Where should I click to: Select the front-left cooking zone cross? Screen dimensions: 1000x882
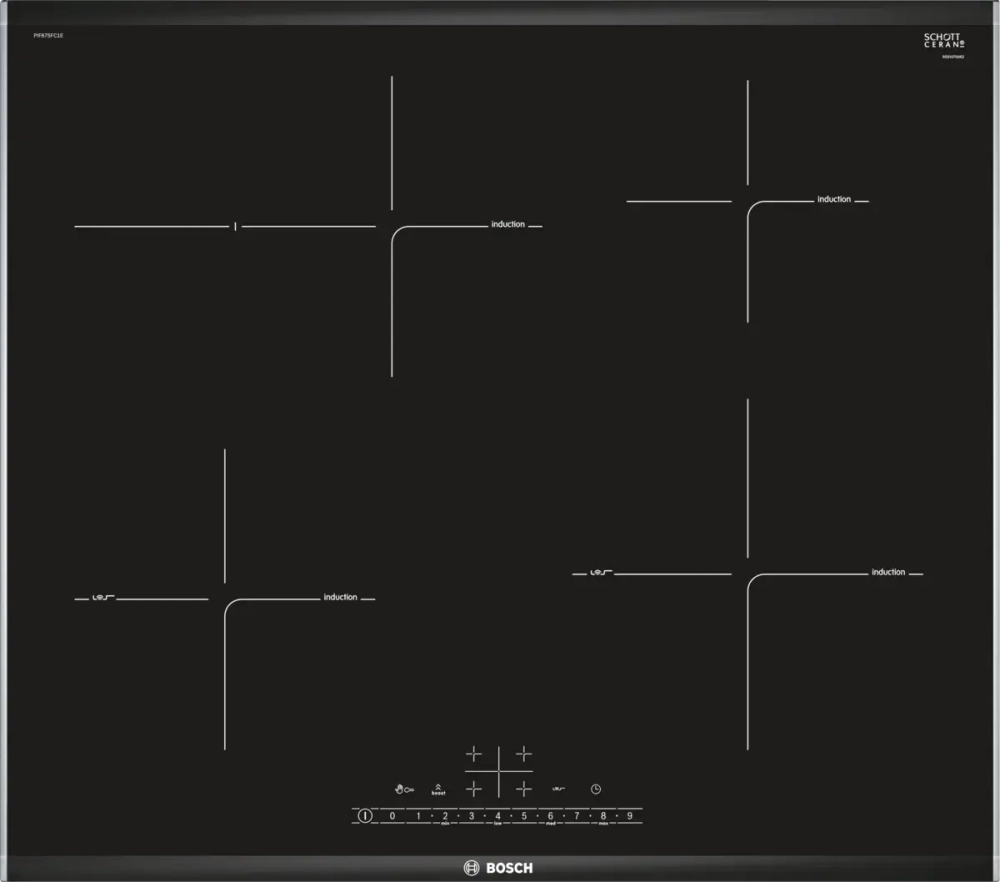[x=474, y=789]
